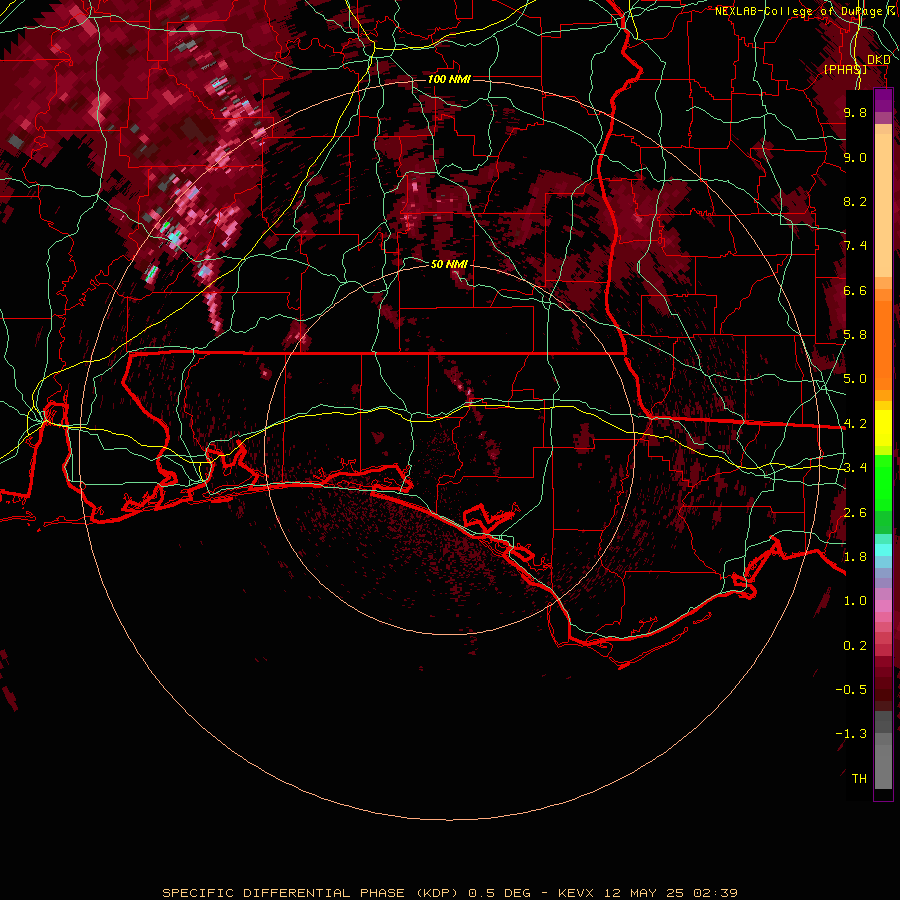Click the 5.0 value on color scale
The width and height of the screenshot is (900, 900).
coord(855,379)
